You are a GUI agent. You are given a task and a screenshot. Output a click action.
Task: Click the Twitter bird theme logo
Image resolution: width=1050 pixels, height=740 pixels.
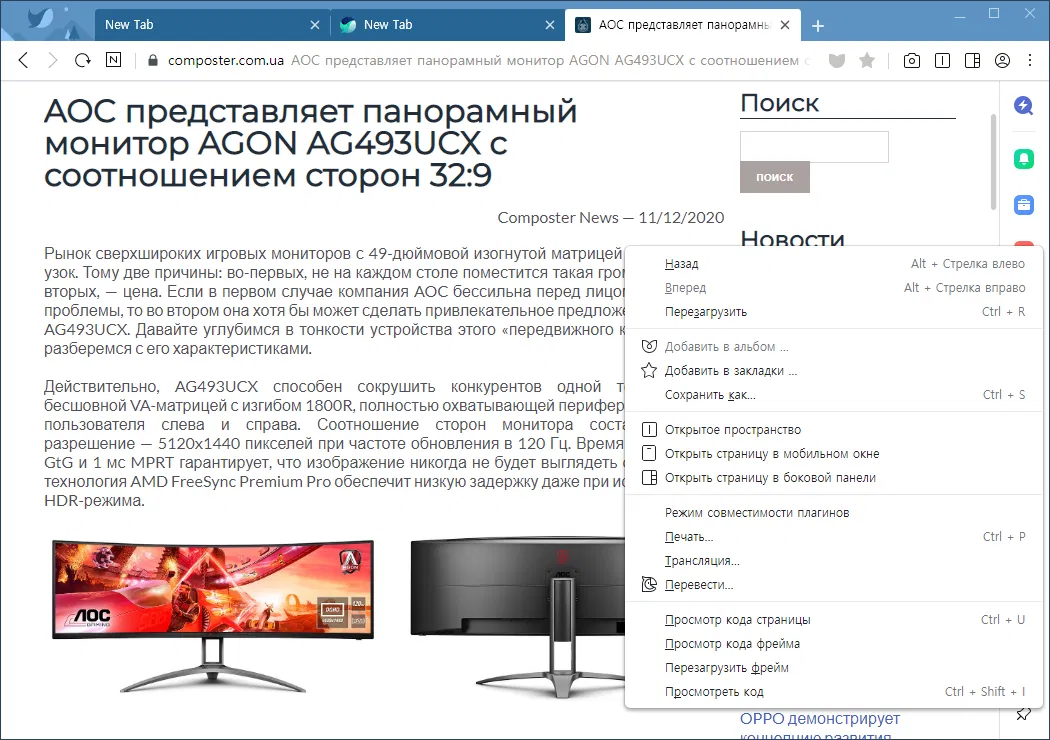[40, 17]
